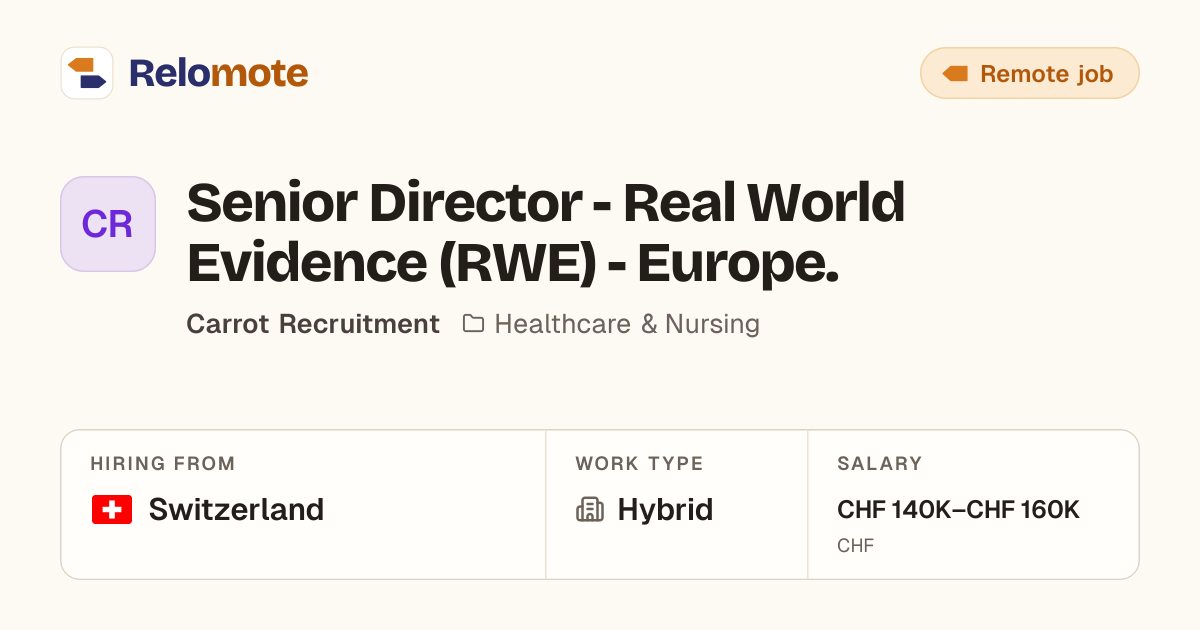Click the Switzerland flag icon
Viewport: 1200px width, 630px height.
[x=112, y=510]
